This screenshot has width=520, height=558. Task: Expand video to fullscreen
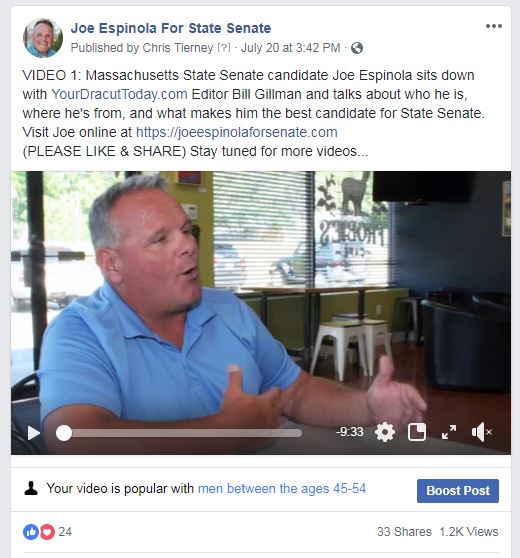449,432
